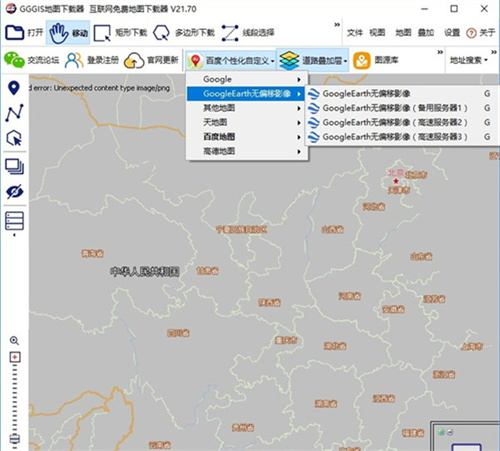Select the 多边形下载 polygon download tool
Image resolution: width=500 pixels, height=451 pixels.
pyautogui.click(x=183, y=33)
